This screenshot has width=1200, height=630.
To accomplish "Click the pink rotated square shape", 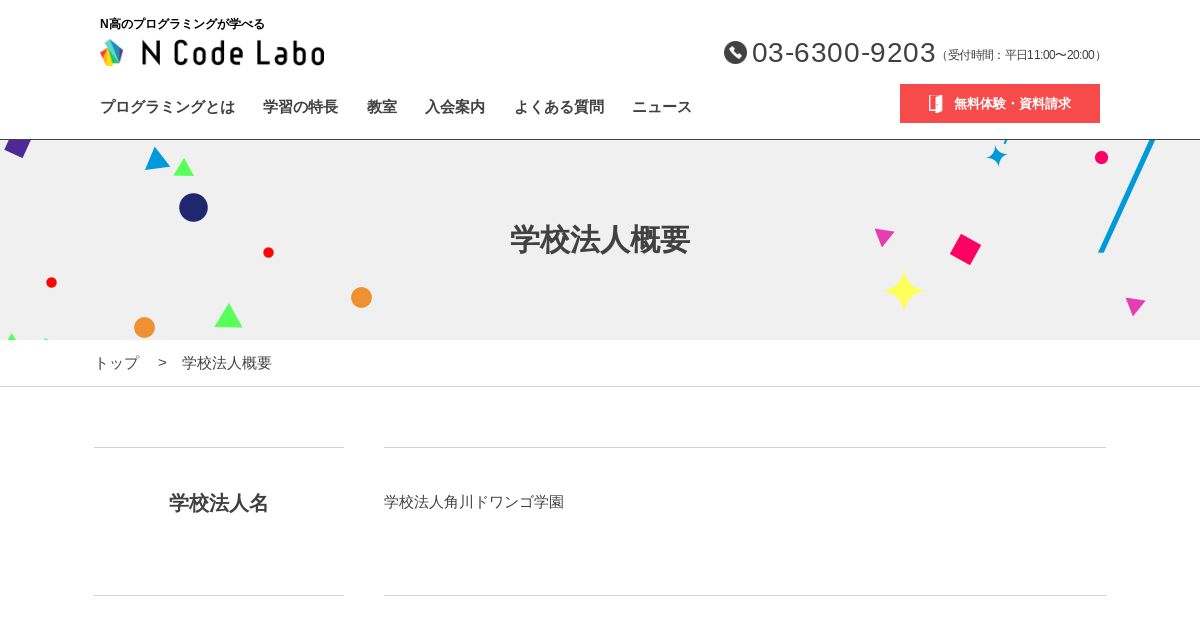I will point(965,249).
